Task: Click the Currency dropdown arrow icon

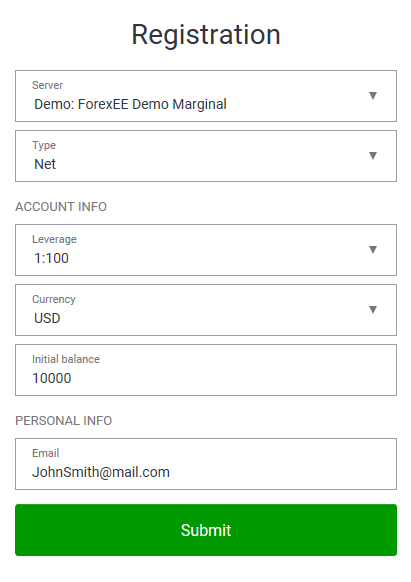Action: pyautogui.click(x=373, y=310)
